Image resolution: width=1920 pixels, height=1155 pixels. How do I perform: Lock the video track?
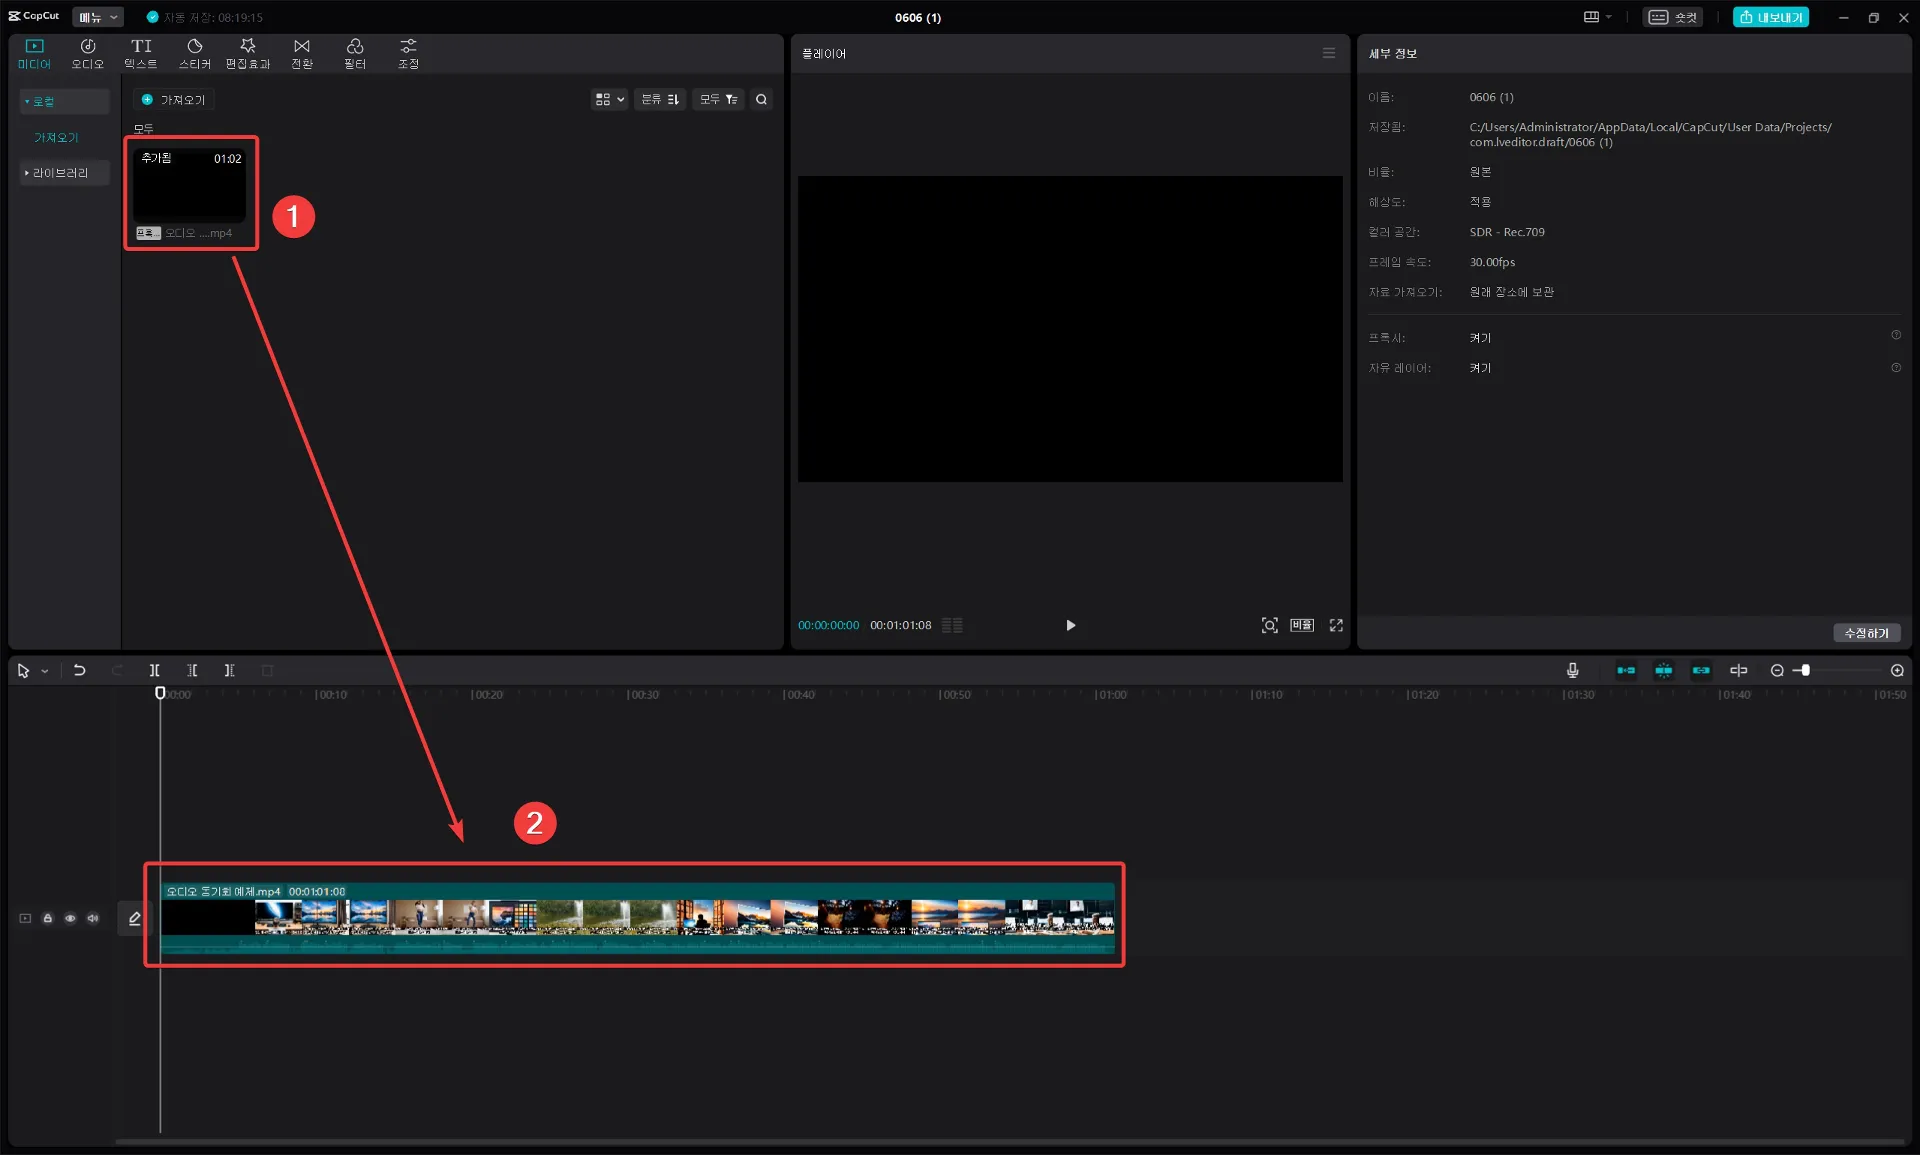click(x=47, y=918)
